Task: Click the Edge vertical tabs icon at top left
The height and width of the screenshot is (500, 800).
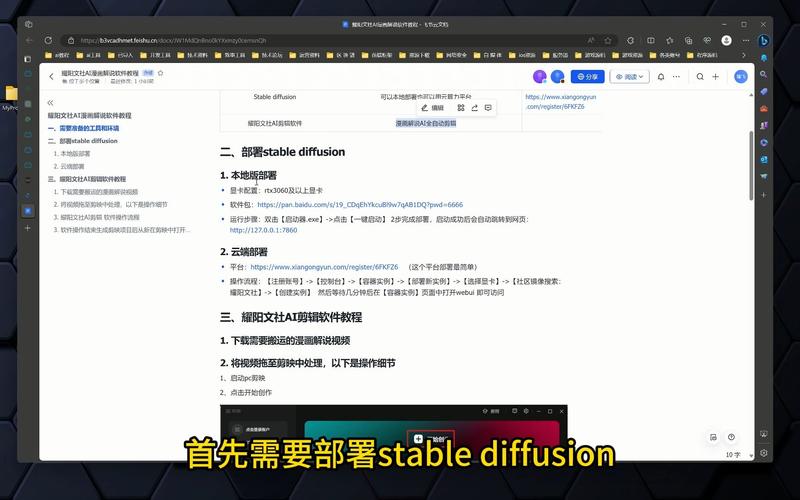Action: [x=29, y=24]
